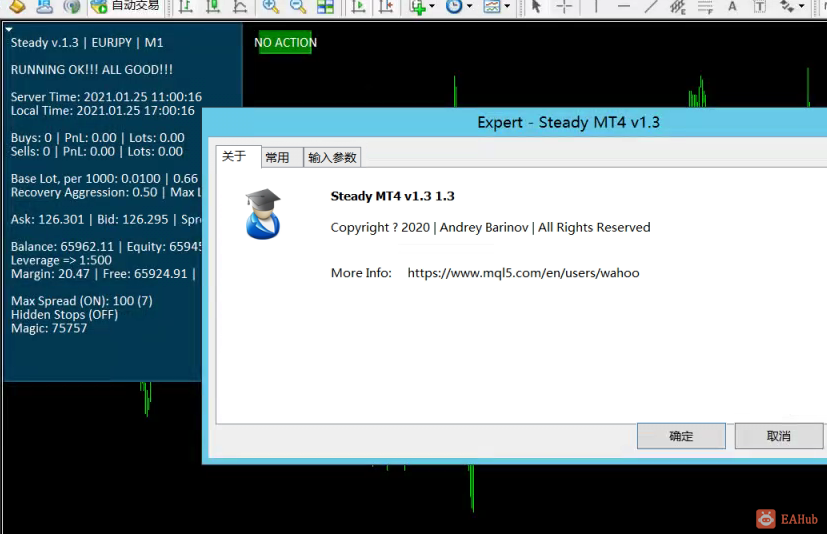Click the expert graduate avatar icon
The height and width of the screenshot is (534, 827).
[x=263, y=214]
